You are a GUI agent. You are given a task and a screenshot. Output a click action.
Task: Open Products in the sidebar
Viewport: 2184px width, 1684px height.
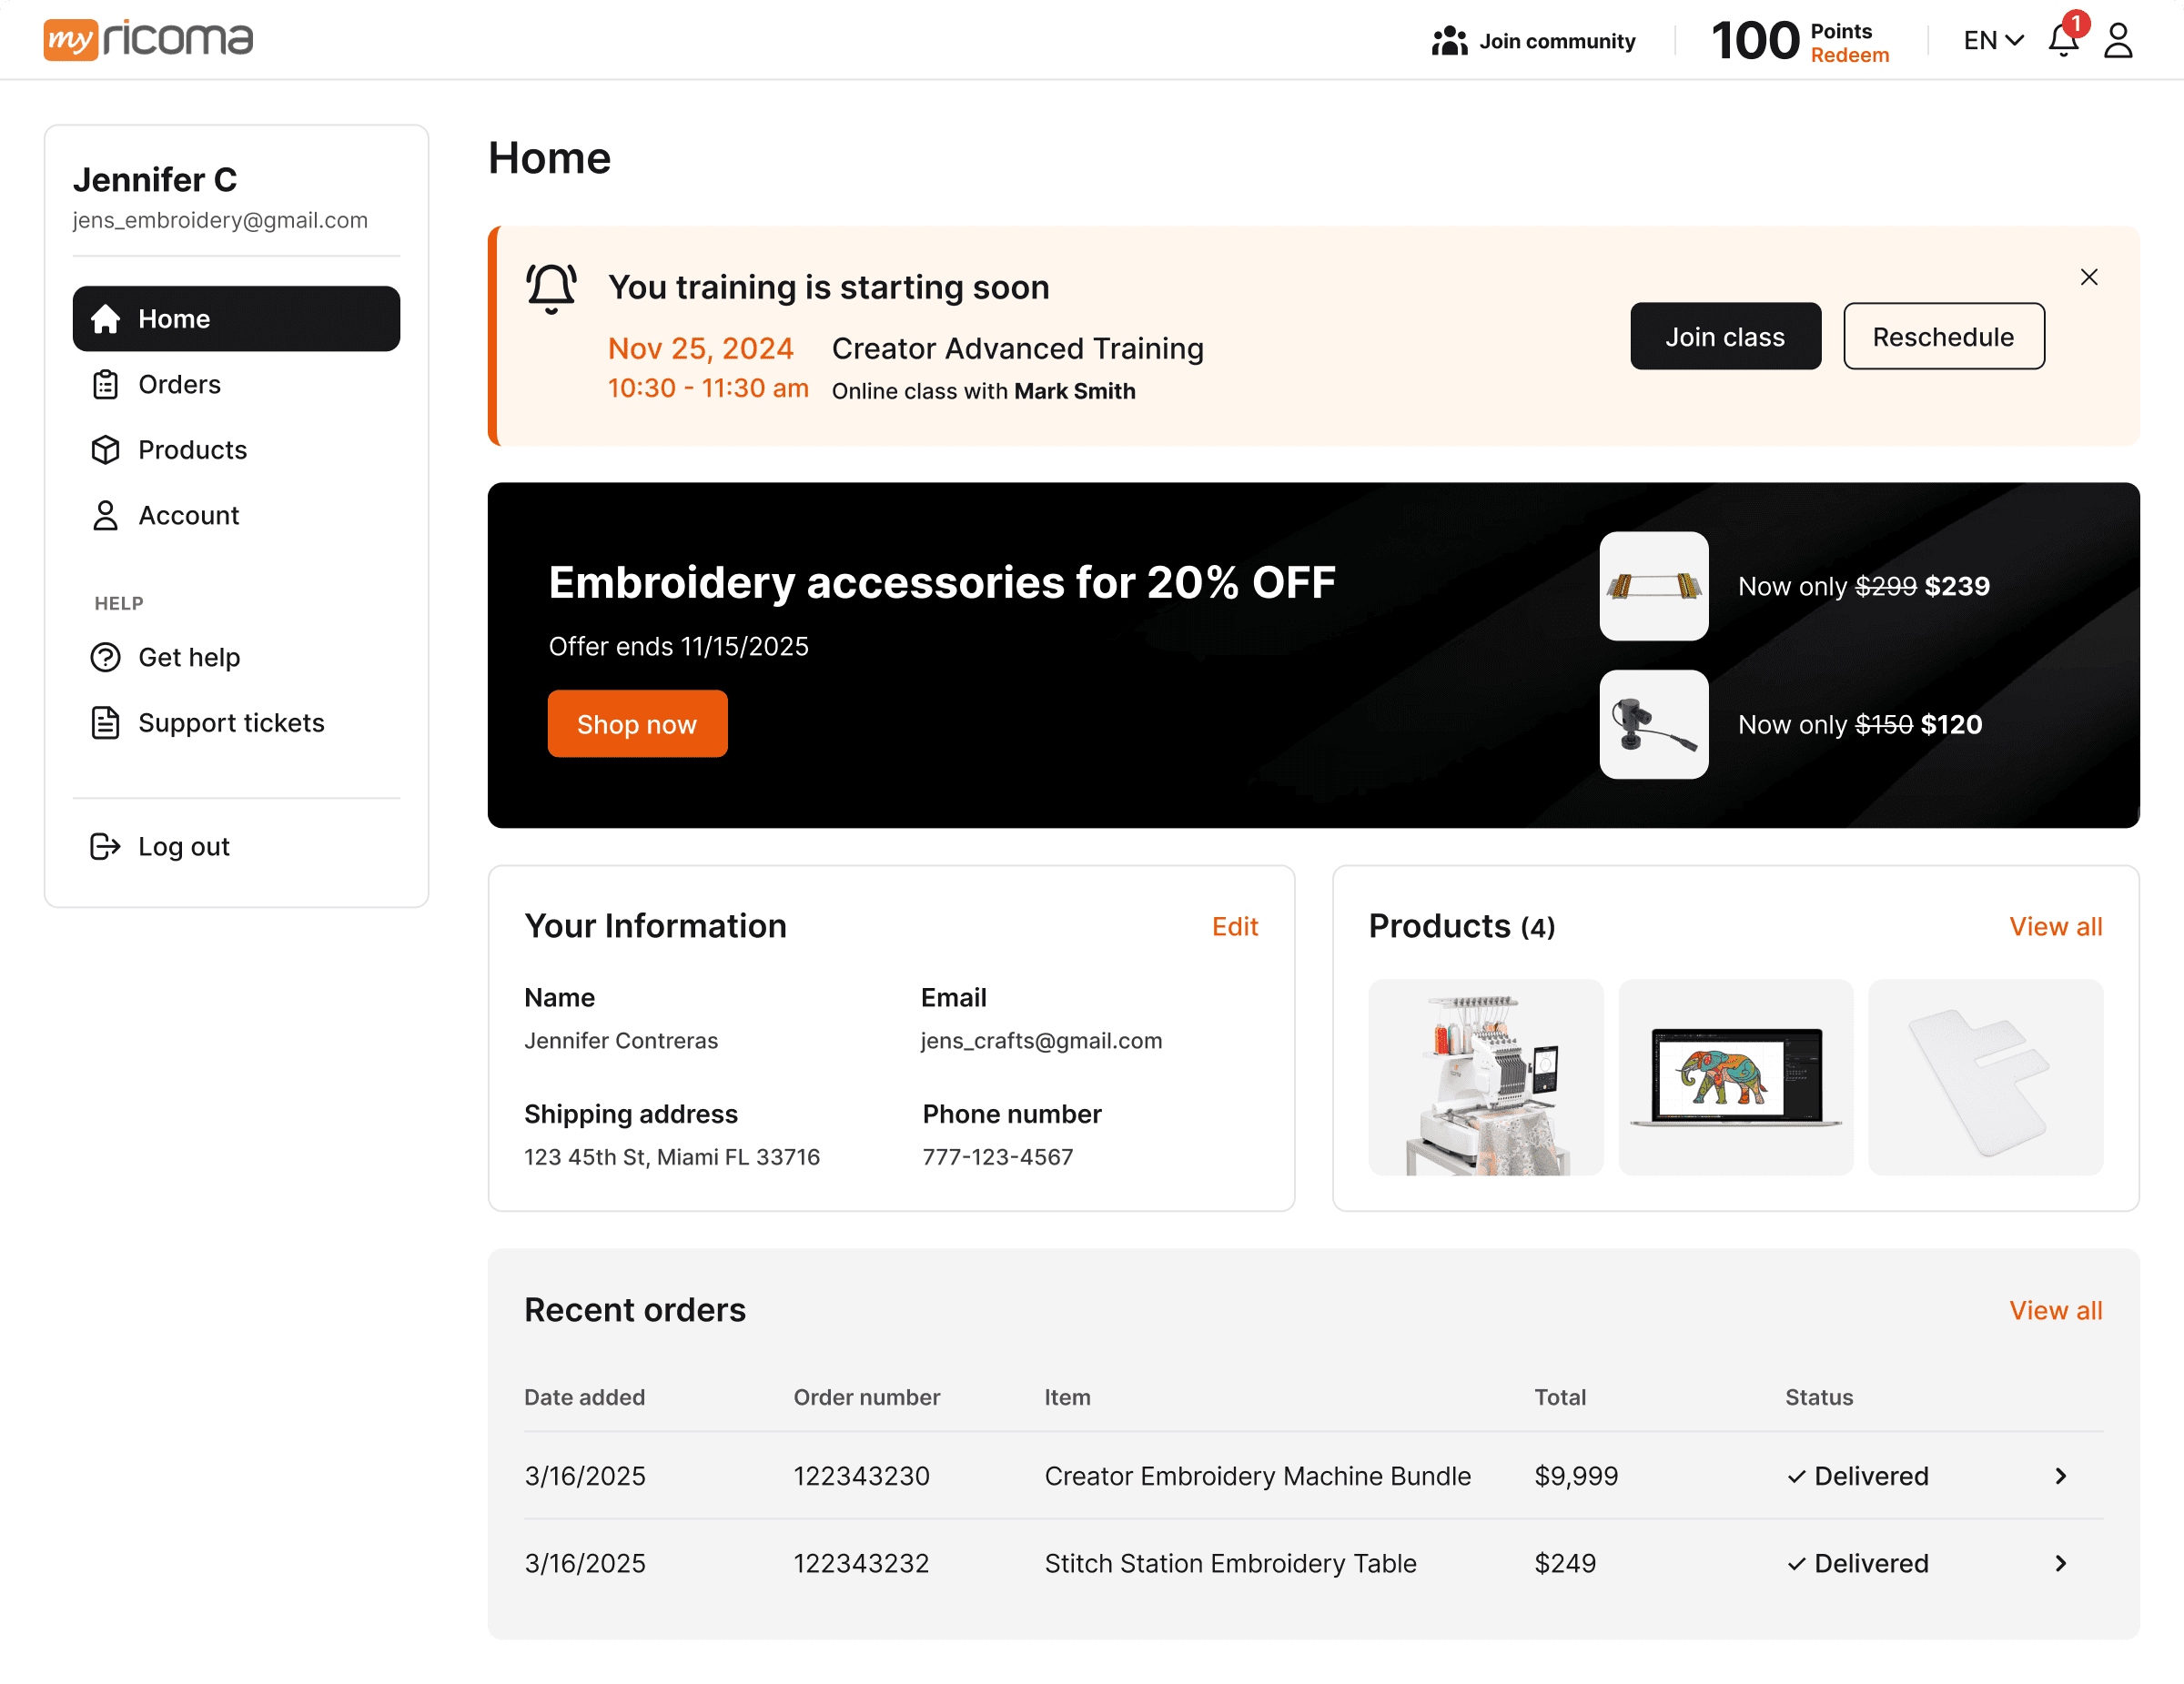point(236,450)
